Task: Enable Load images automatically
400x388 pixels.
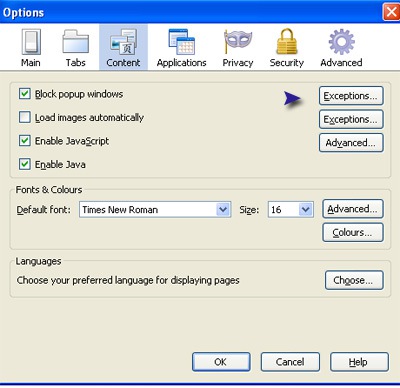Action: (x=25, y=117)
